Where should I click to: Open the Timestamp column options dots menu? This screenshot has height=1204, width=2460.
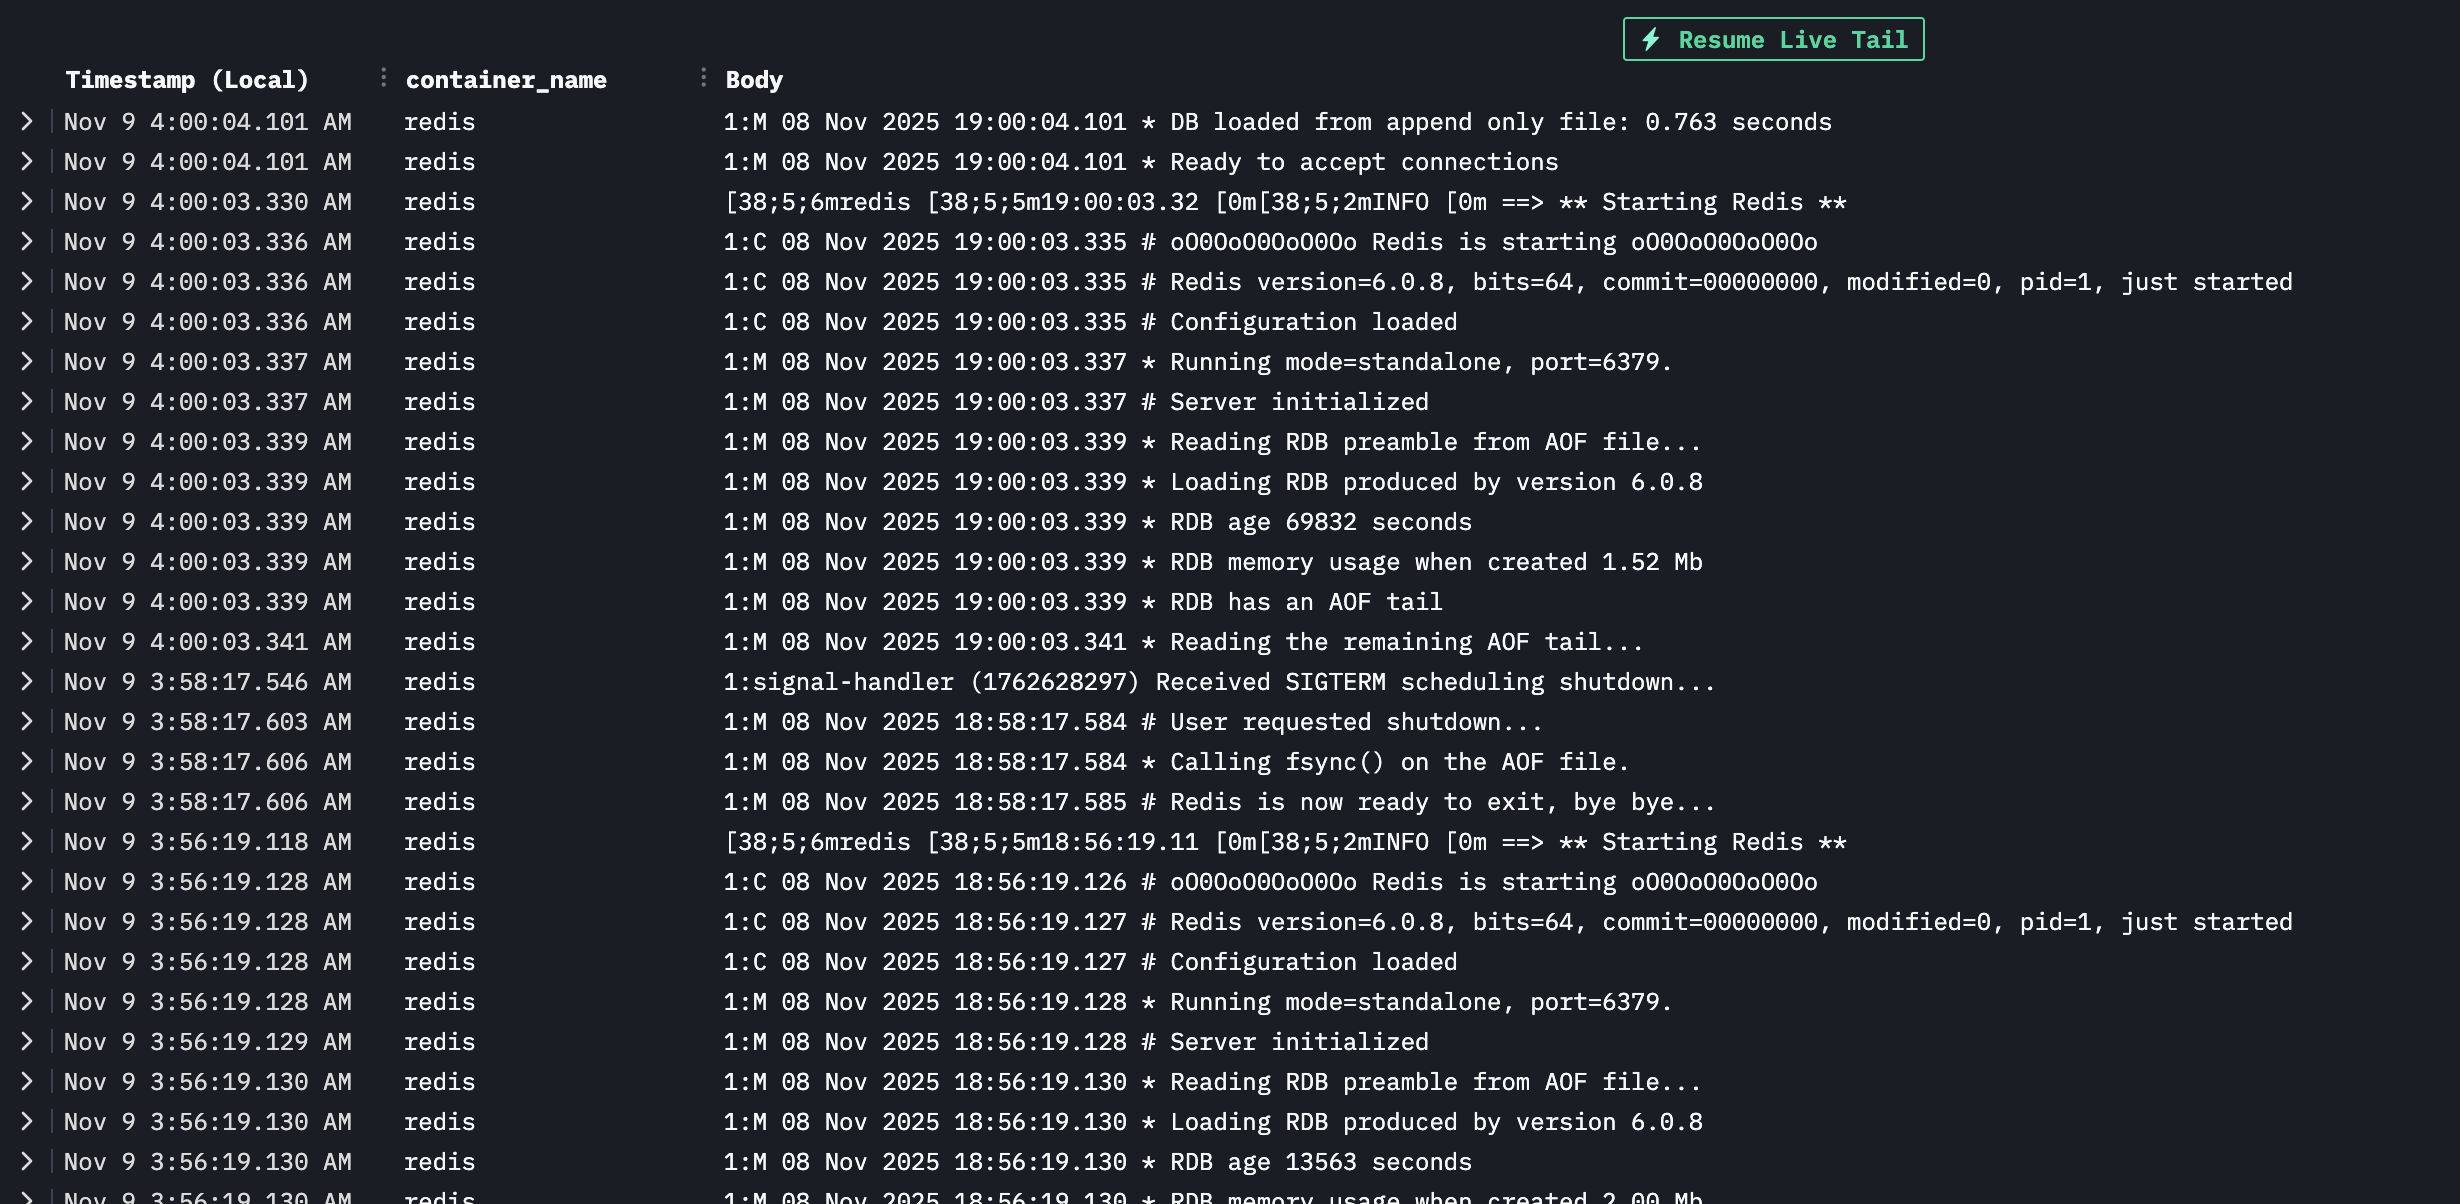tap(384, 78)
